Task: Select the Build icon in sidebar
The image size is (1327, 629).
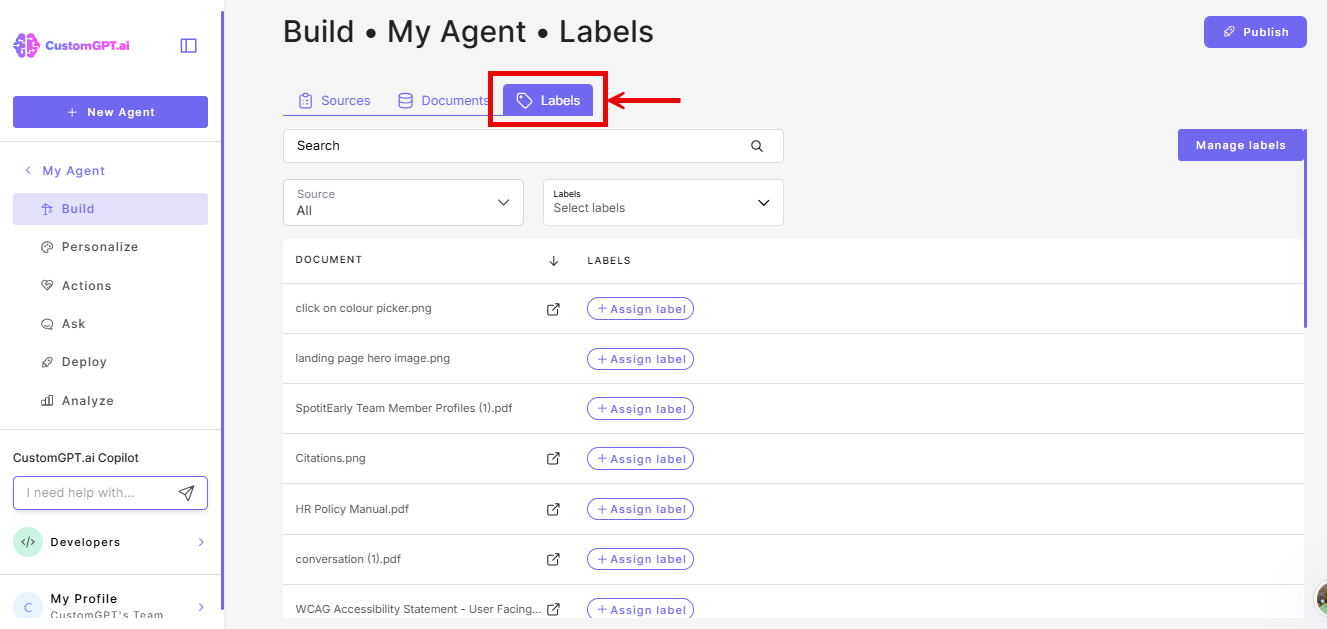Action: tap(46, 208)
